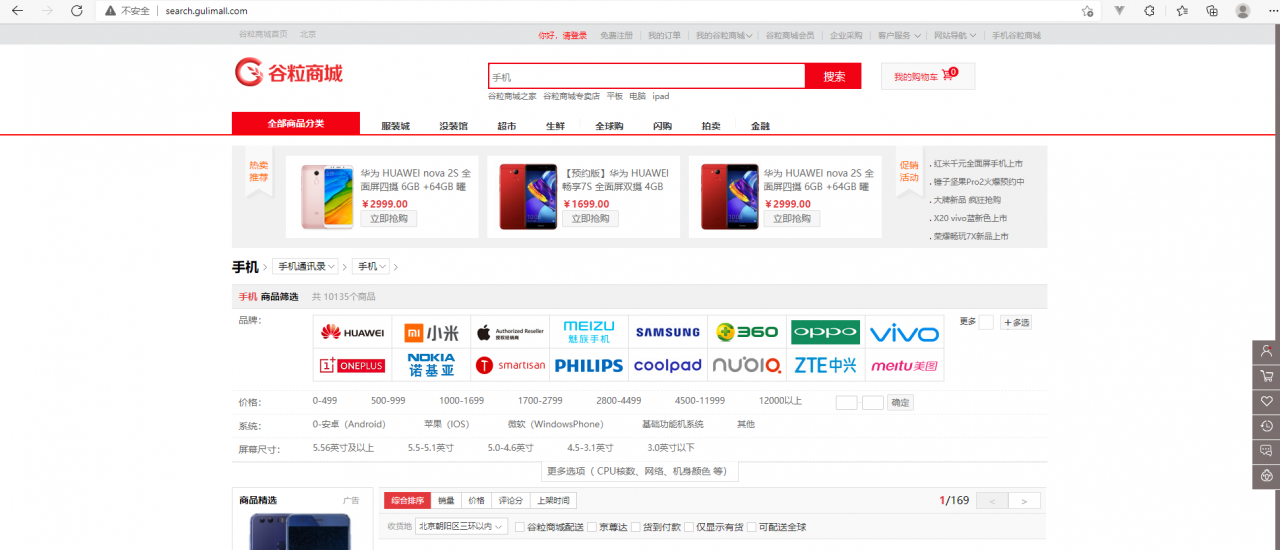Filter by vivo brand logo

pyautogui.click(x=904, y=333)
